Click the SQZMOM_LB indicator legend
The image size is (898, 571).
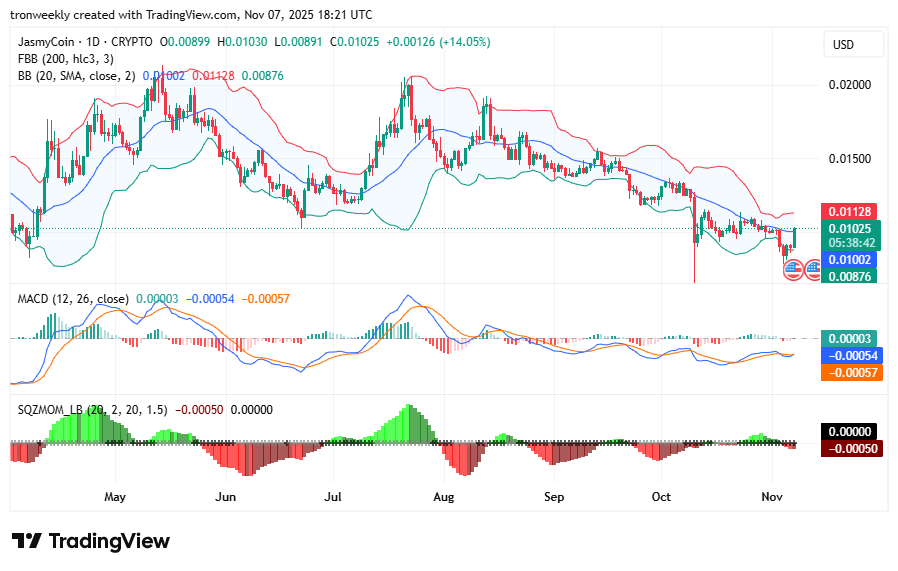[90, 409]
